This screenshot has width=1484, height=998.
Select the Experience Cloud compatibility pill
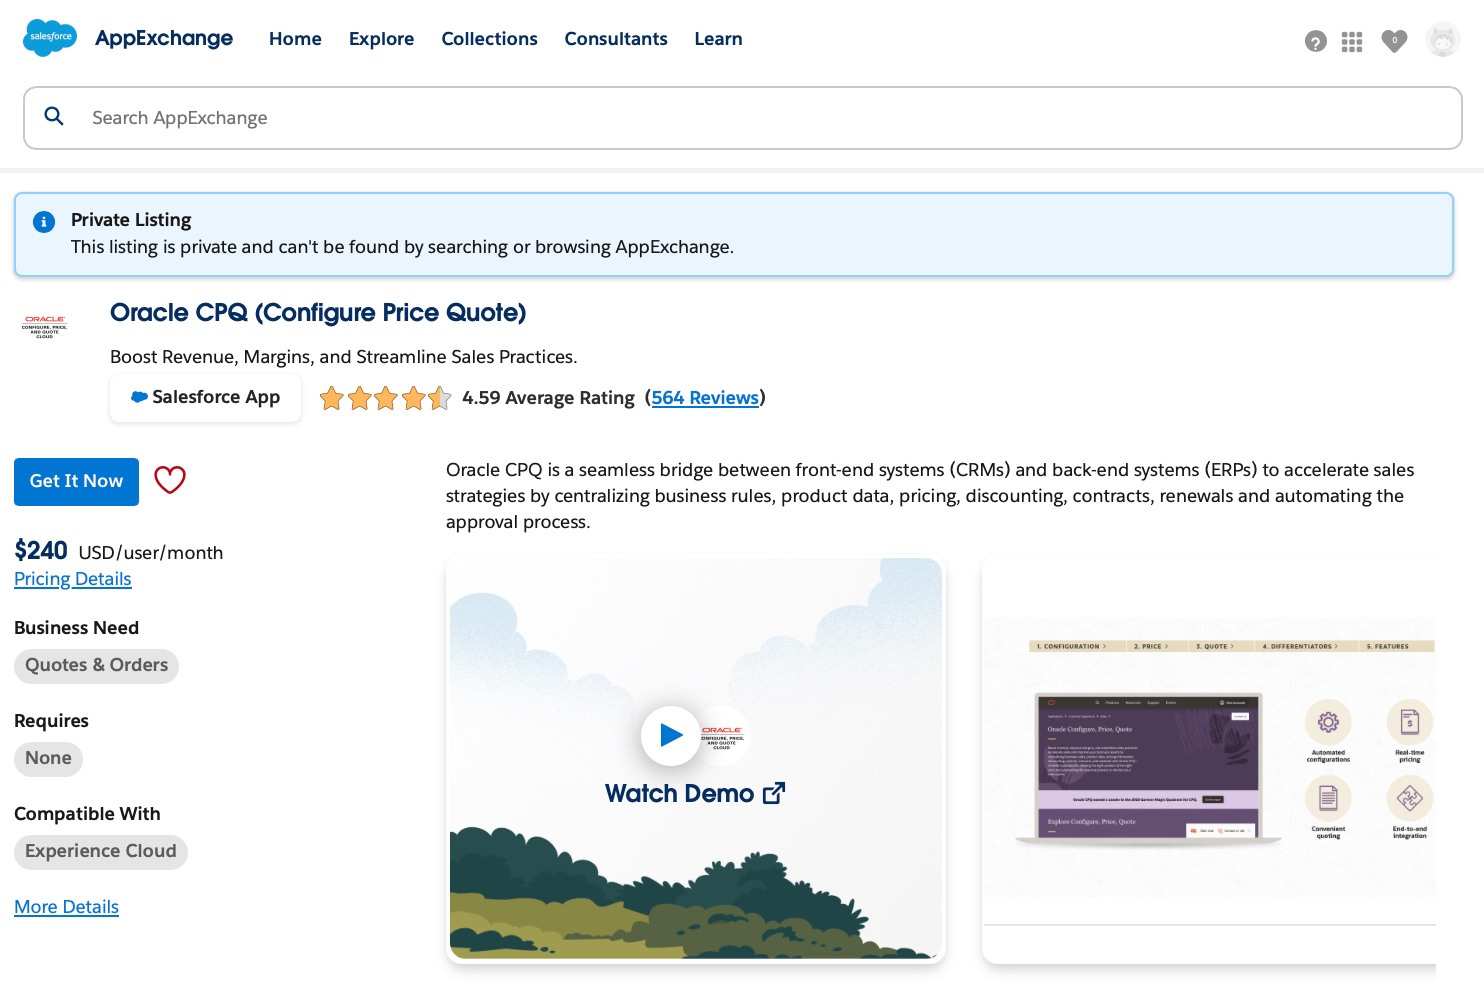tap(100, 851)
